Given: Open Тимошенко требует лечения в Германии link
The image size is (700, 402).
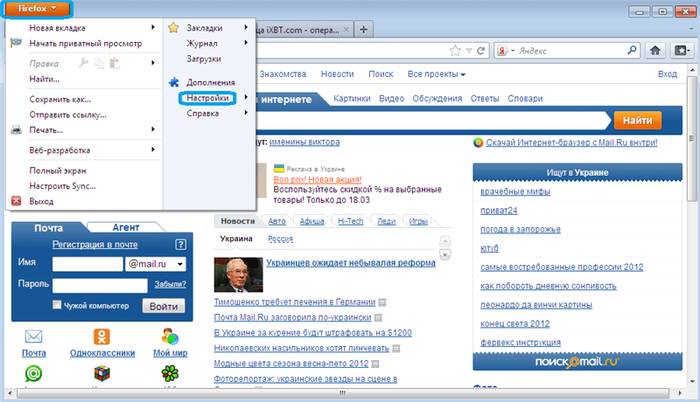Looking at the screenshot, I should click(295, 302).
